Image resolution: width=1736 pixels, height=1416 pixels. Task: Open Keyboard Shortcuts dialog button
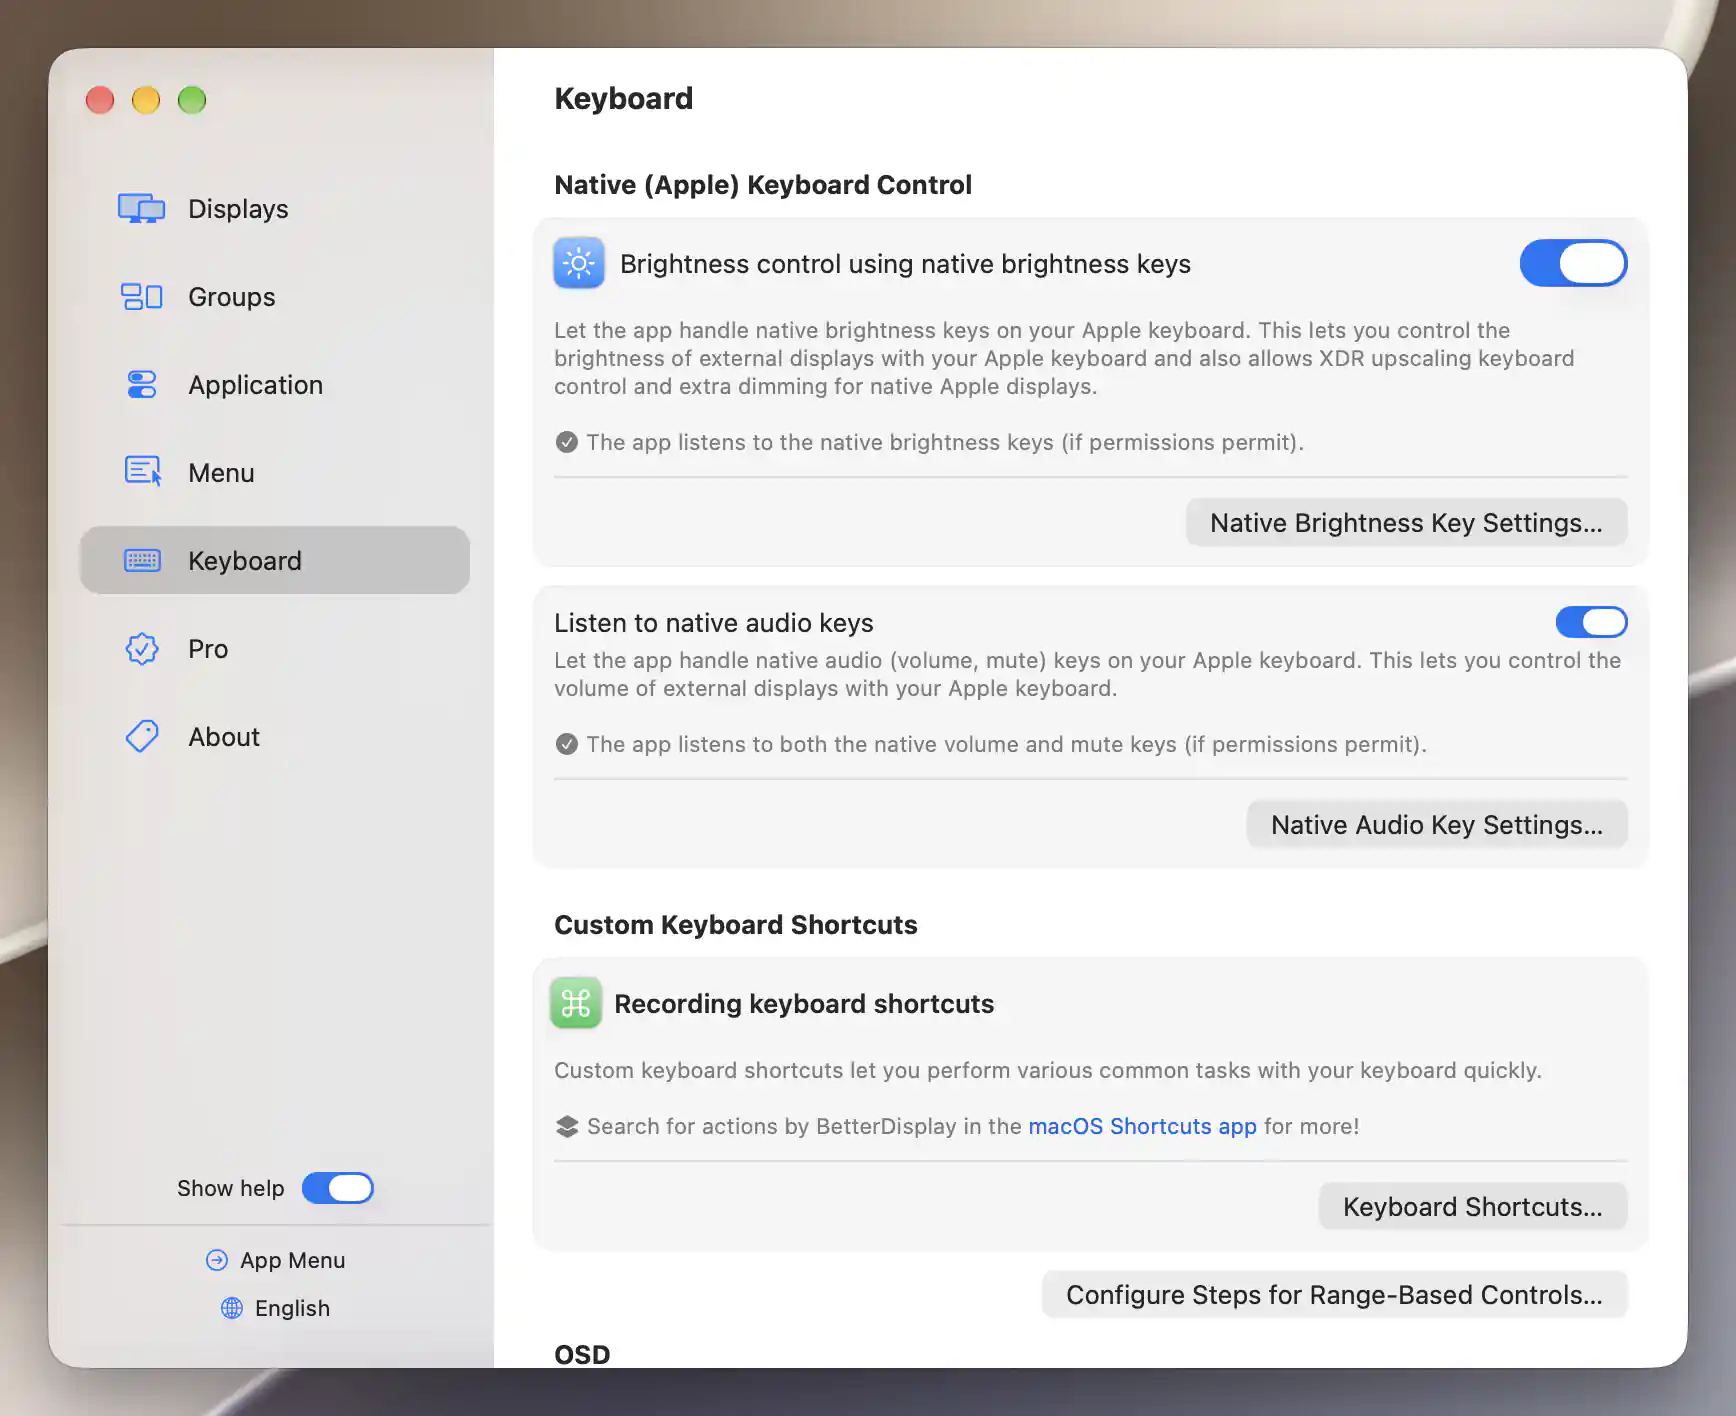pos(1472,1206)
